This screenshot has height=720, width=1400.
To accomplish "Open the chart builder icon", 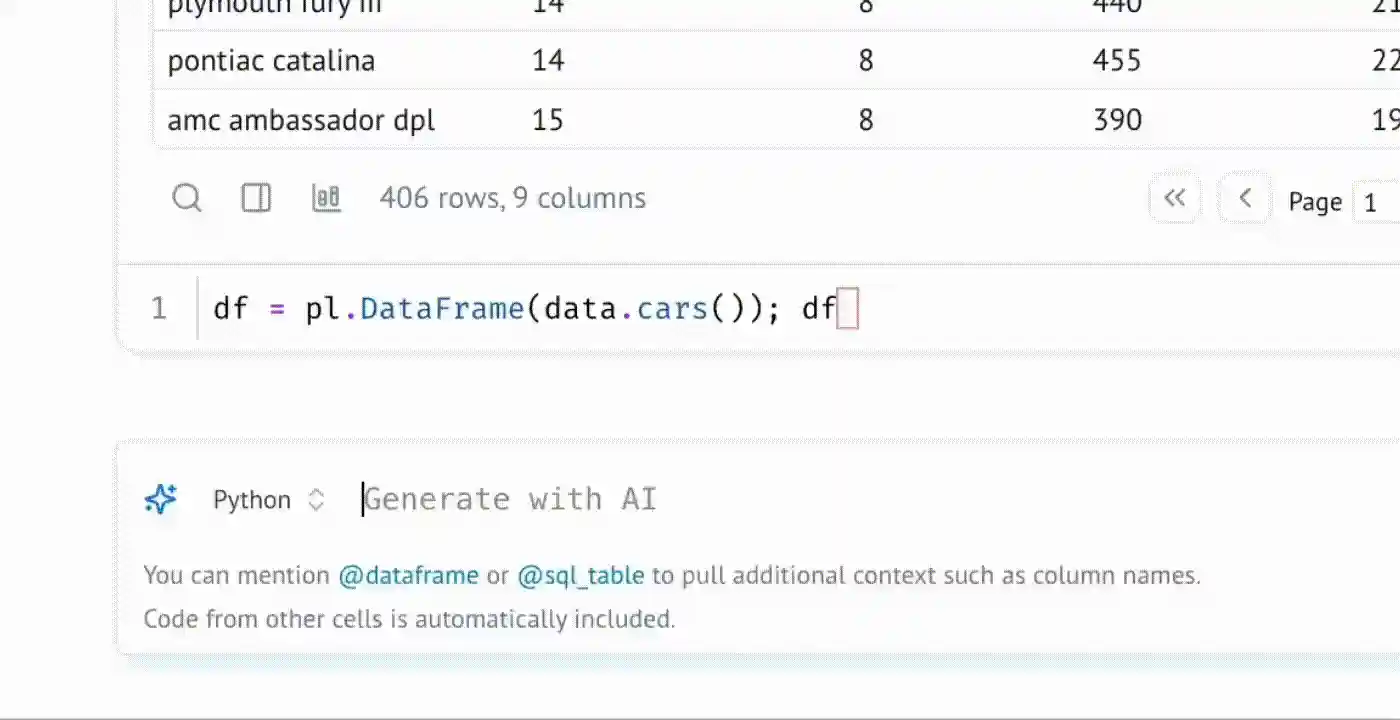I will 326,198.
